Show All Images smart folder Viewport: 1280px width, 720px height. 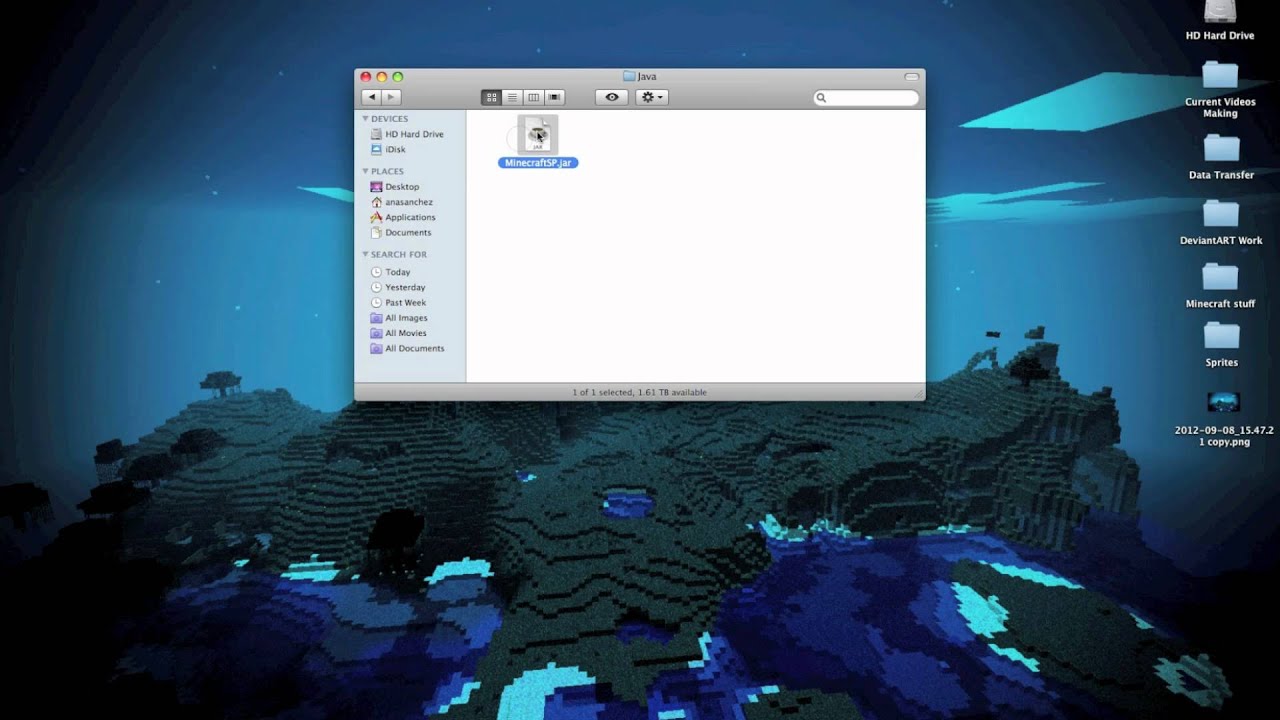pyautogui.click(x=398, y=318)
